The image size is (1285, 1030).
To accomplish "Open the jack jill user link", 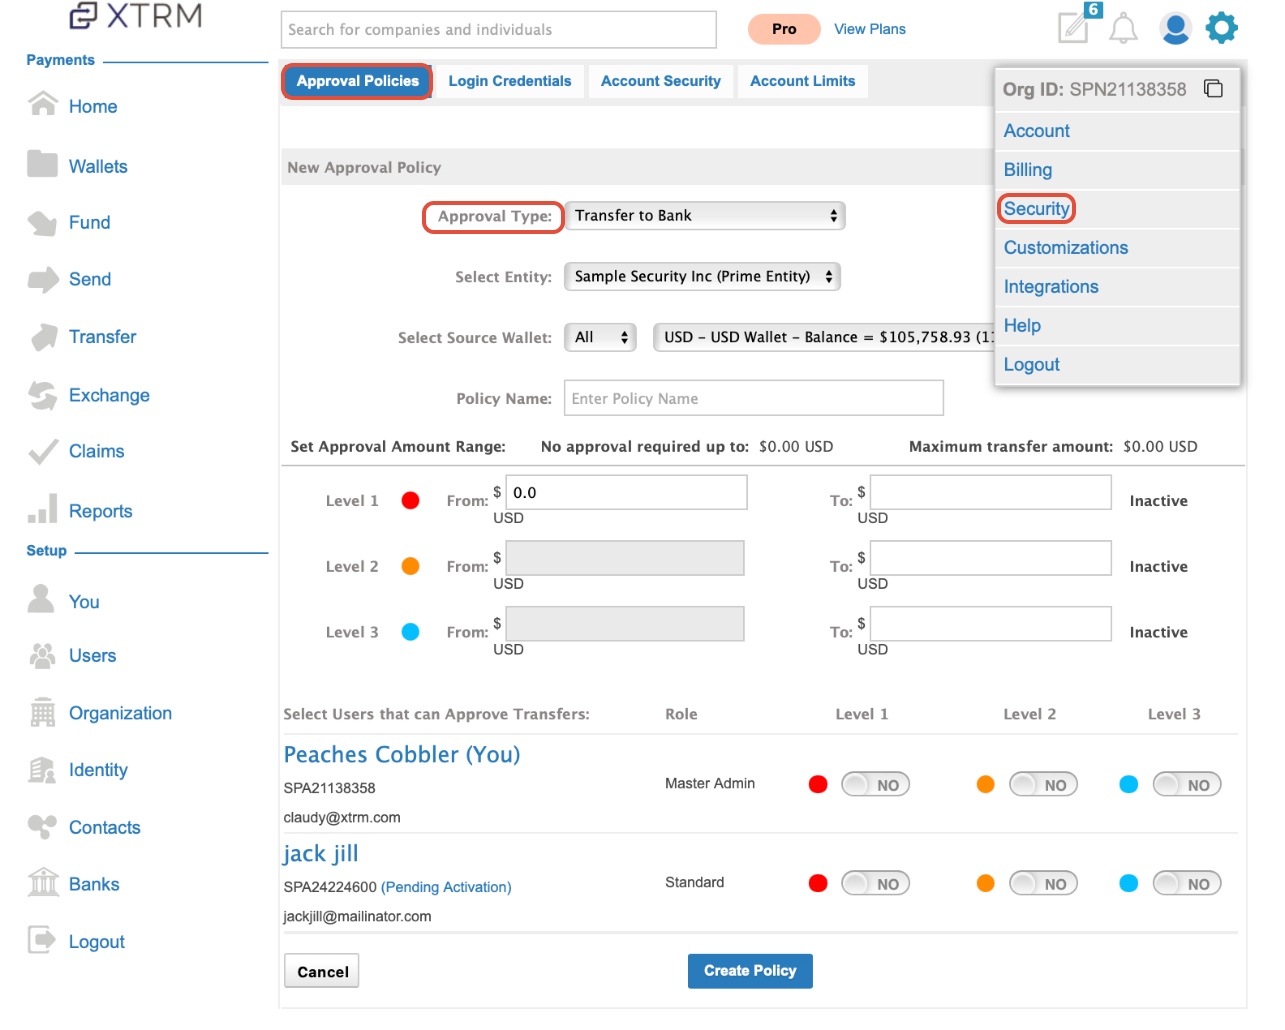I will [x=321, y=854].
